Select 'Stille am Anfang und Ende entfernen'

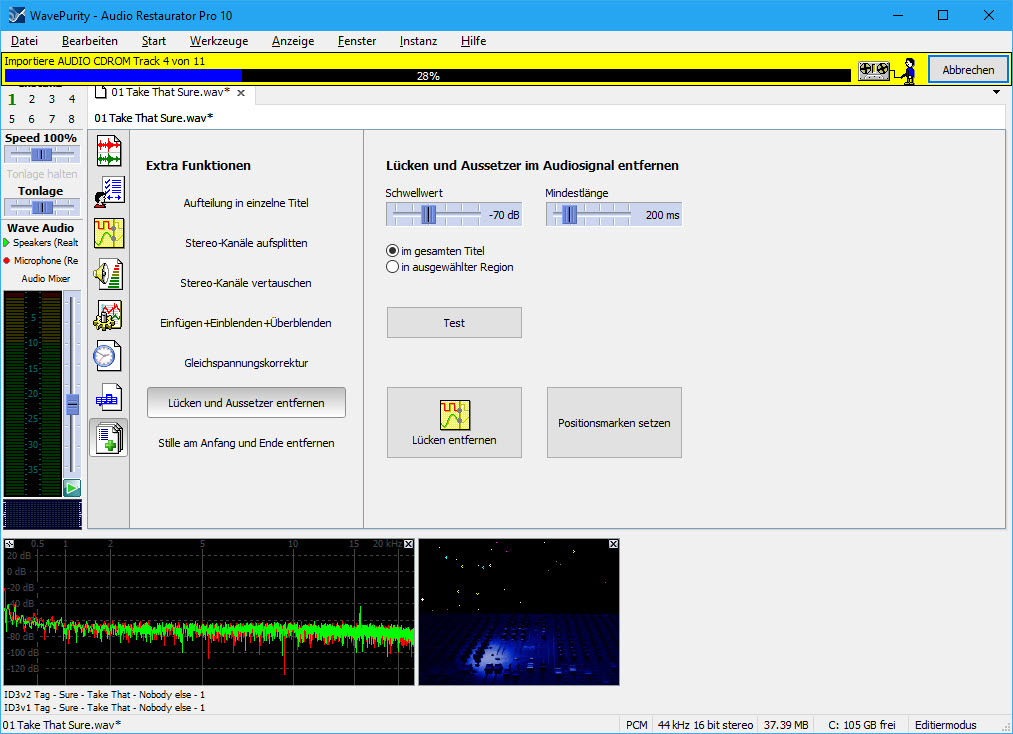(x=246, y=443)
